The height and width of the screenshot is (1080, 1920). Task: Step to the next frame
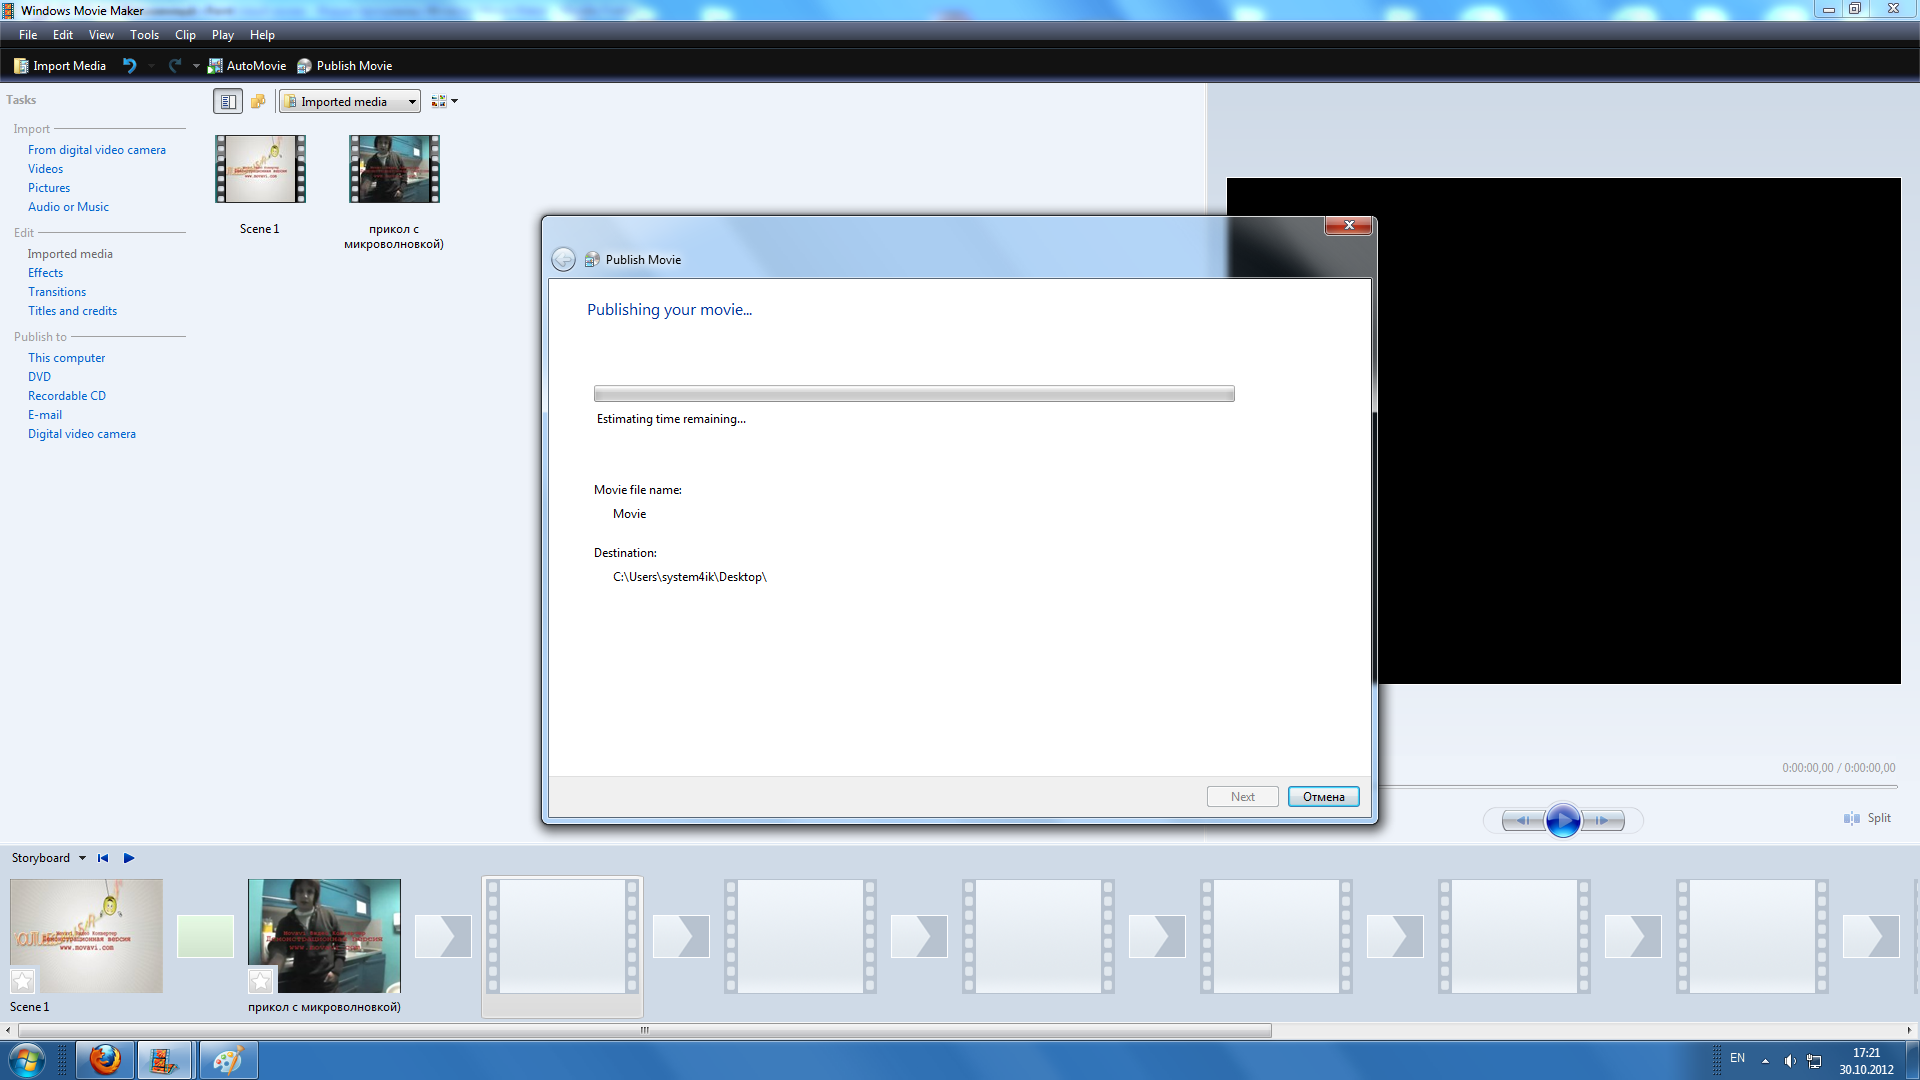[x=1603, y=820]
